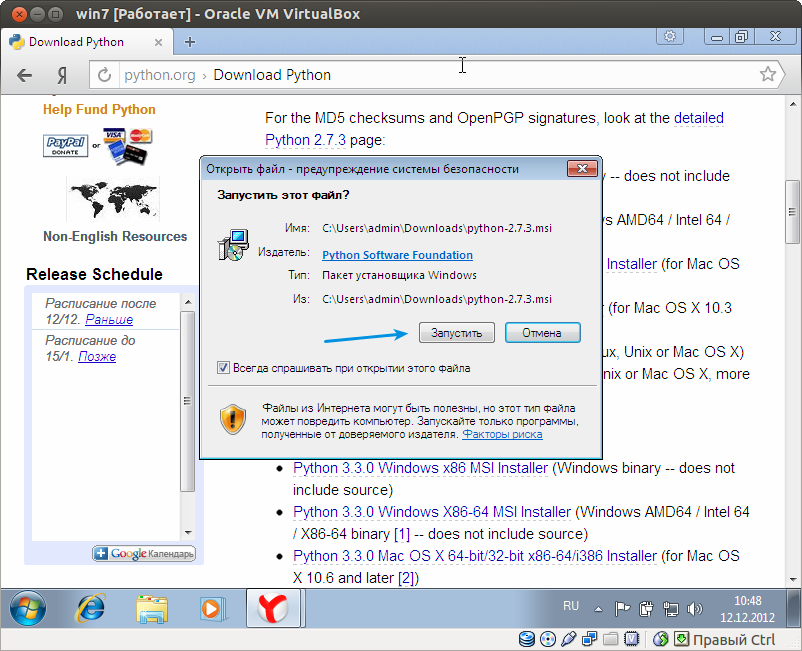Image resolution: width=802 pixels, height=651 pixels.
Task: Click the VirtualBox optical disc indicator
Action: 548,639
